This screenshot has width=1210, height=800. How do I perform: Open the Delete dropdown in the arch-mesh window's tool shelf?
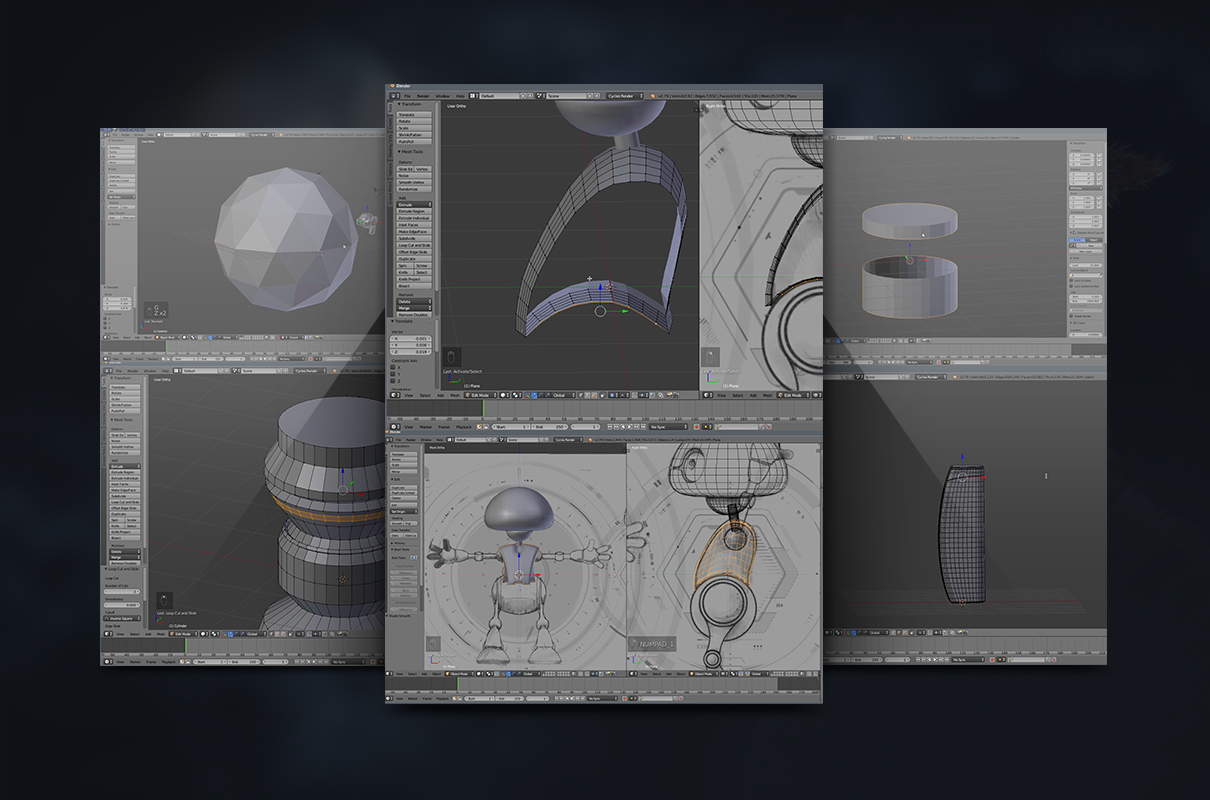click(414, 301)
